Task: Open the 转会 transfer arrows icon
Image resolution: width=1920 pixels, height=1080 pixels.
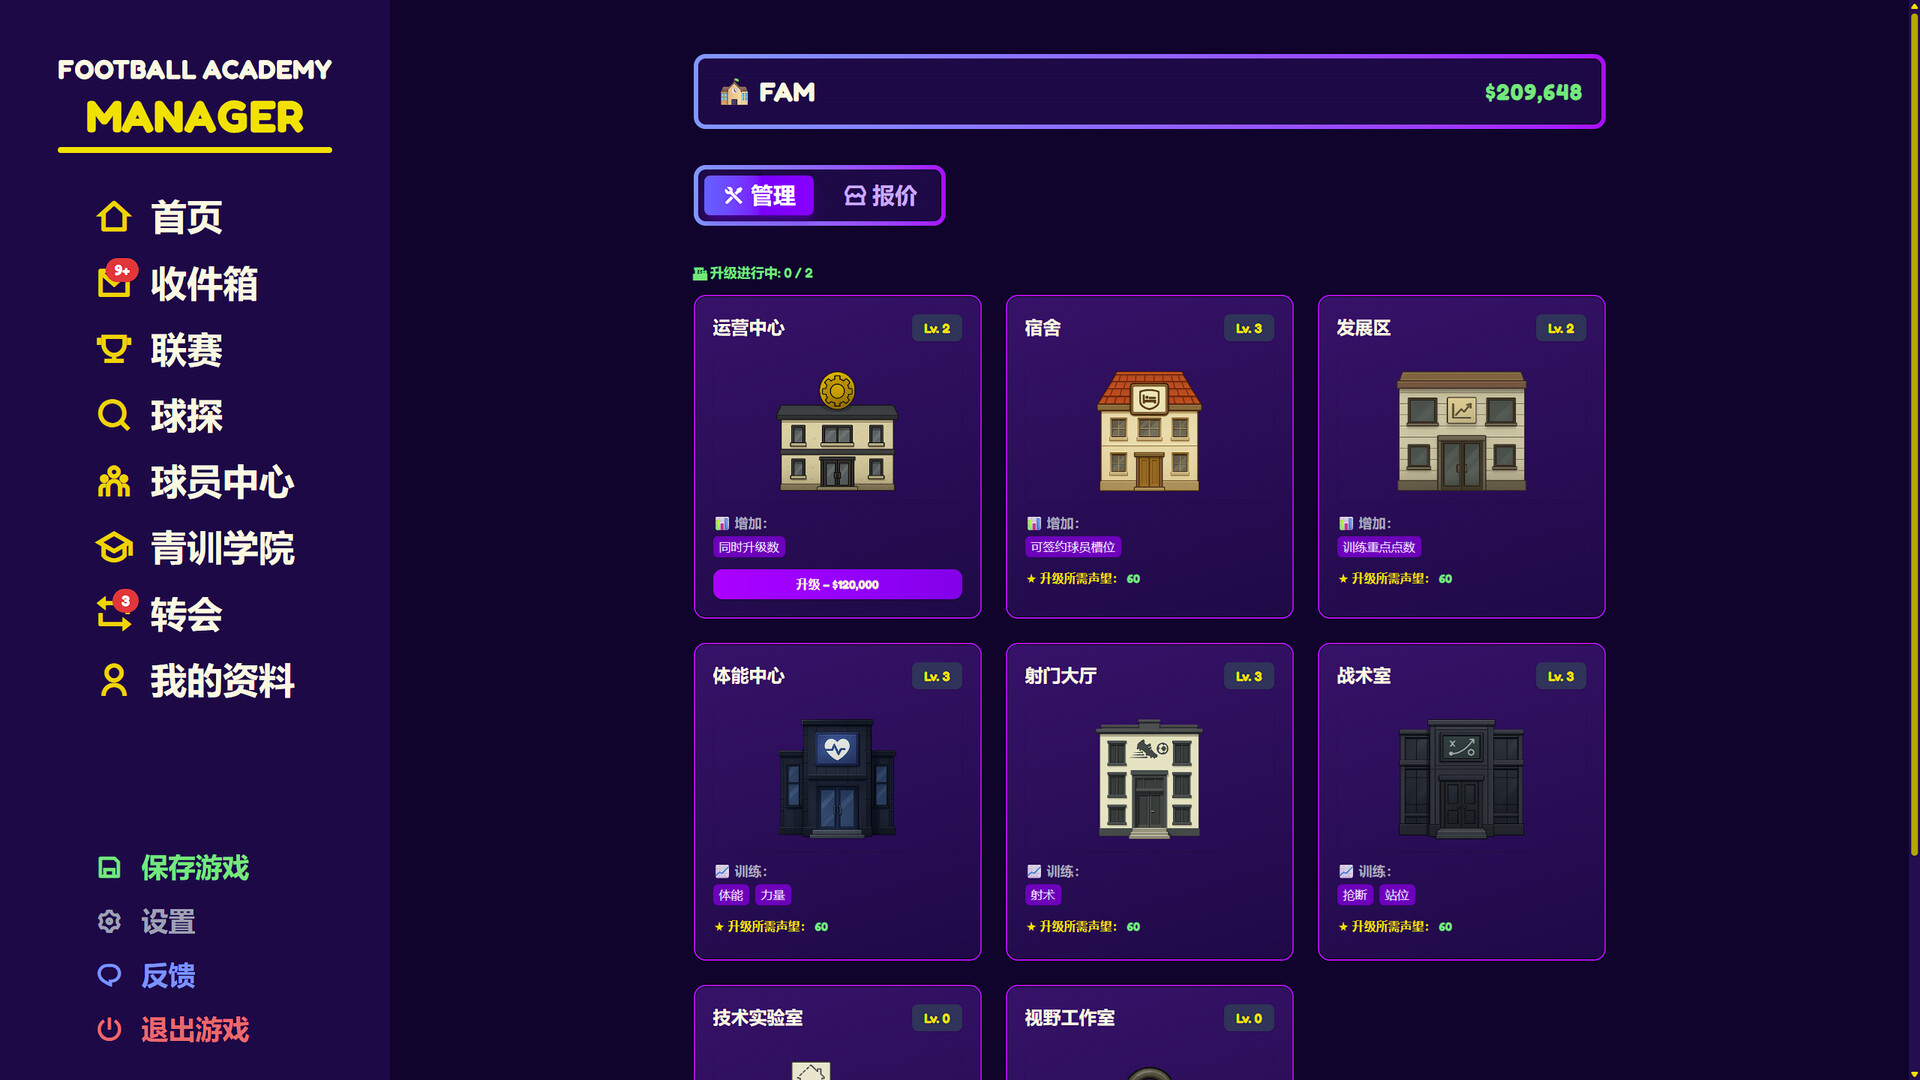Action: (114, 614)
